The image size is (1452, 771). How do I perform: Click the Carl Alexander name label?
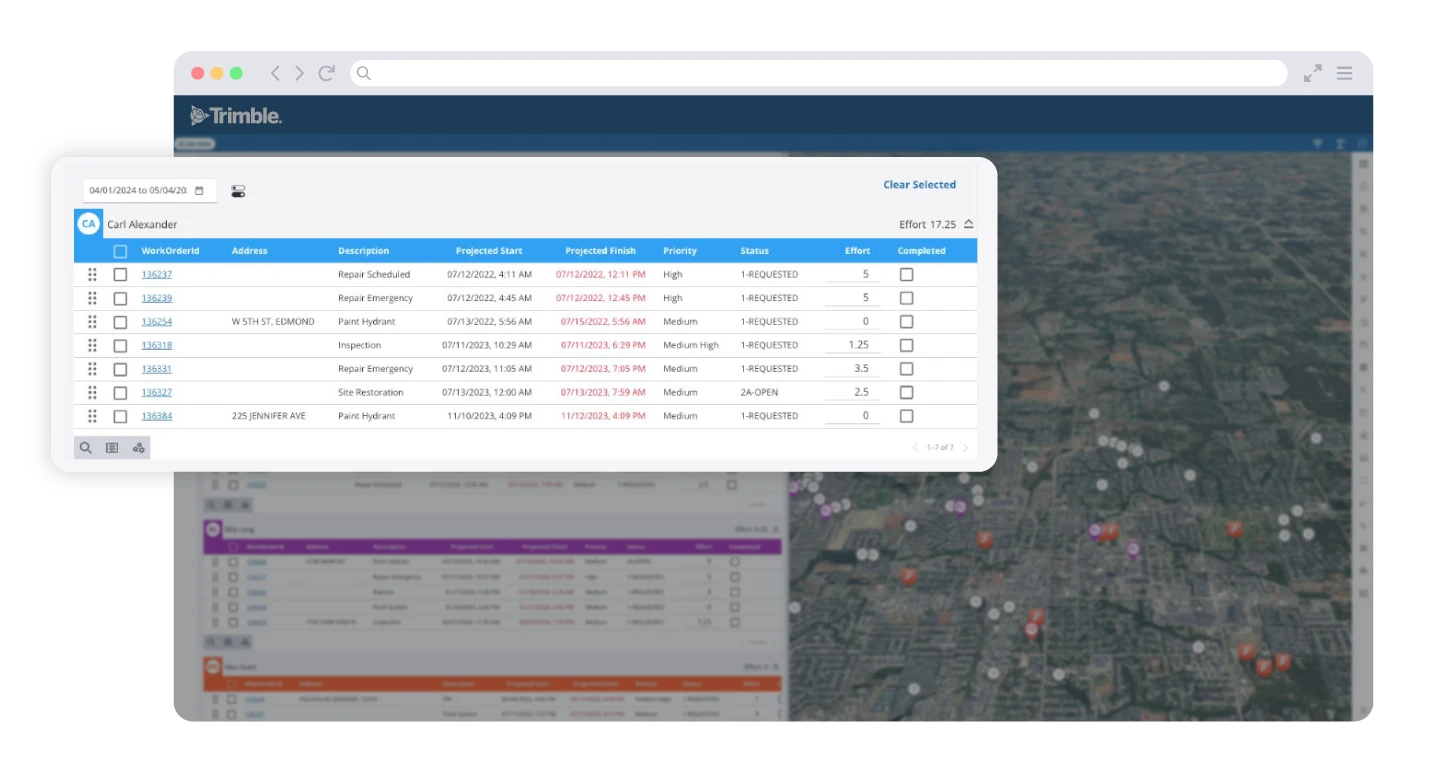[142, 225]
